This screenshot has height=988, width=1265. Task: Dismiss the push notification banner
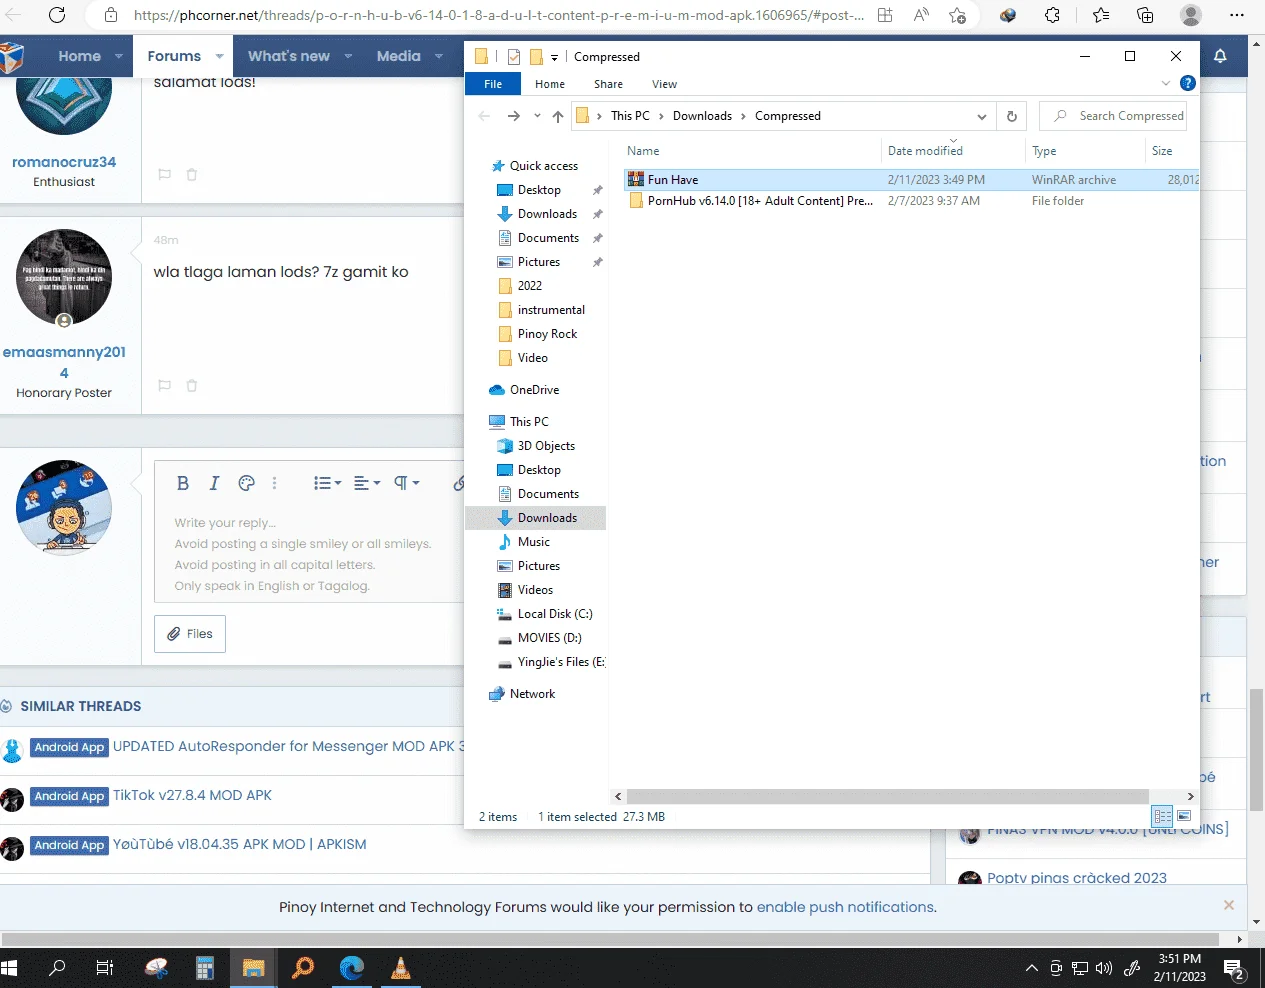[x=1229, y=905]
